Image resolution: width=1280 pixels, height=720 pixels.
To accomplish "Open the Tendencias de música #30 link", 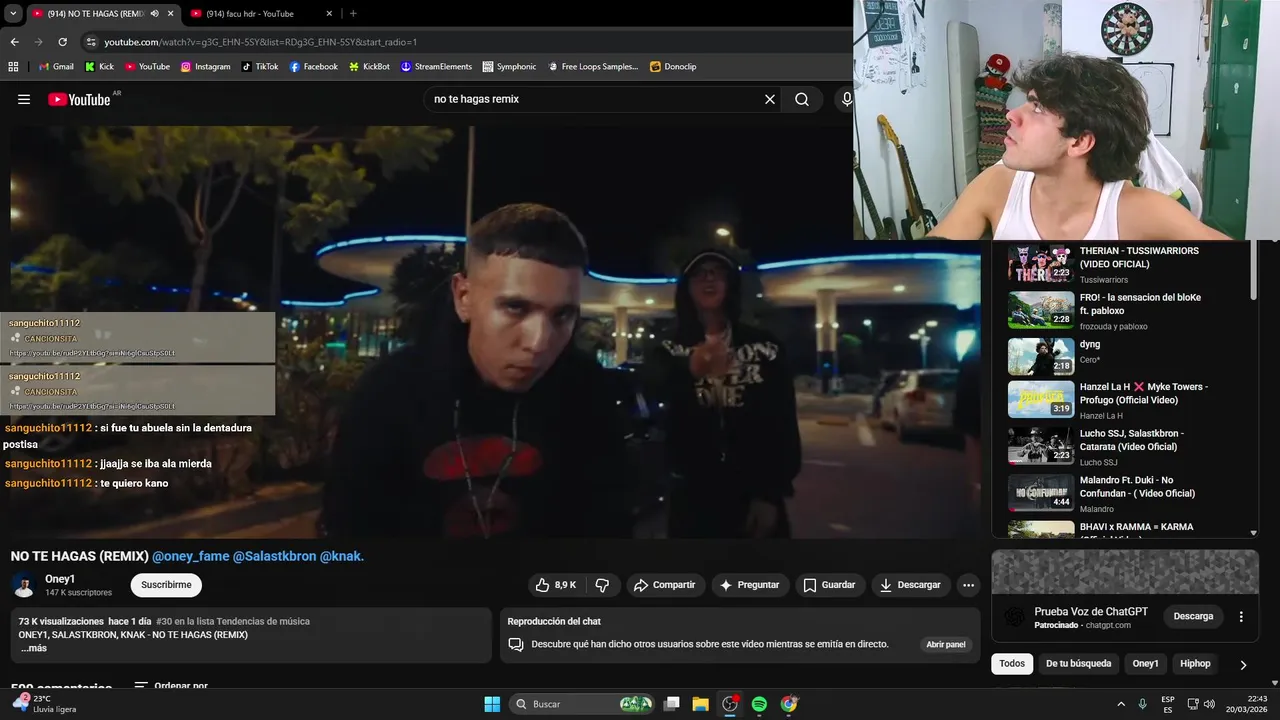I will 233,621.
